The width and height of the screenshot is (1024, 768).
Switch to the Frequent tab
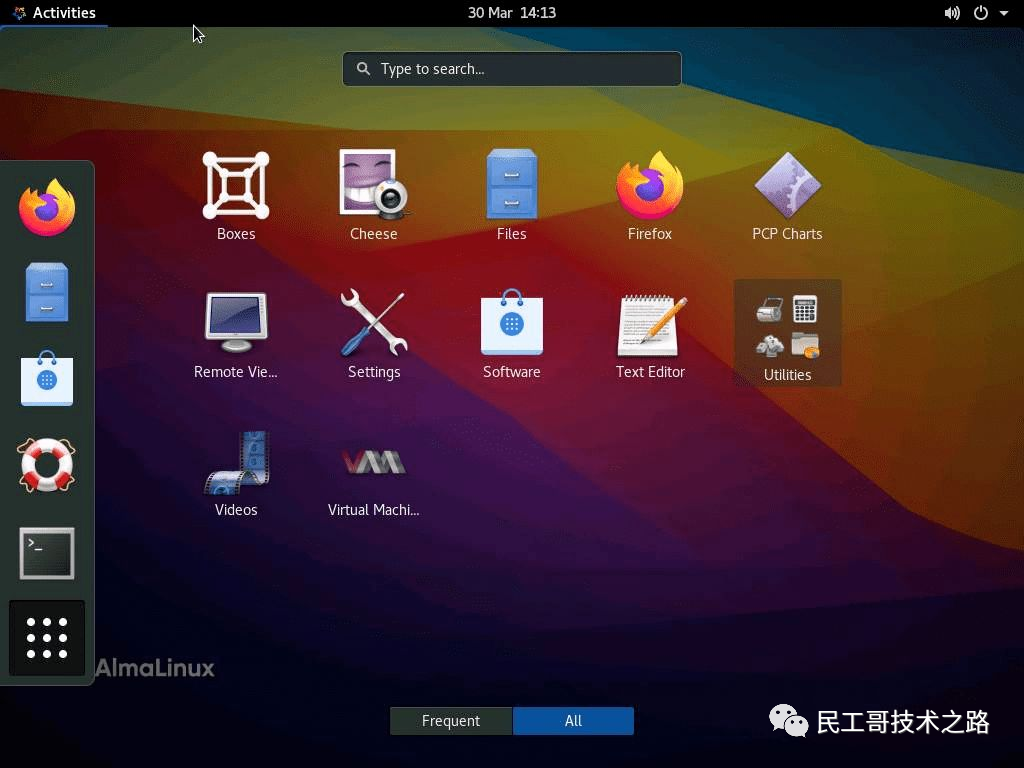pos(451,720)
